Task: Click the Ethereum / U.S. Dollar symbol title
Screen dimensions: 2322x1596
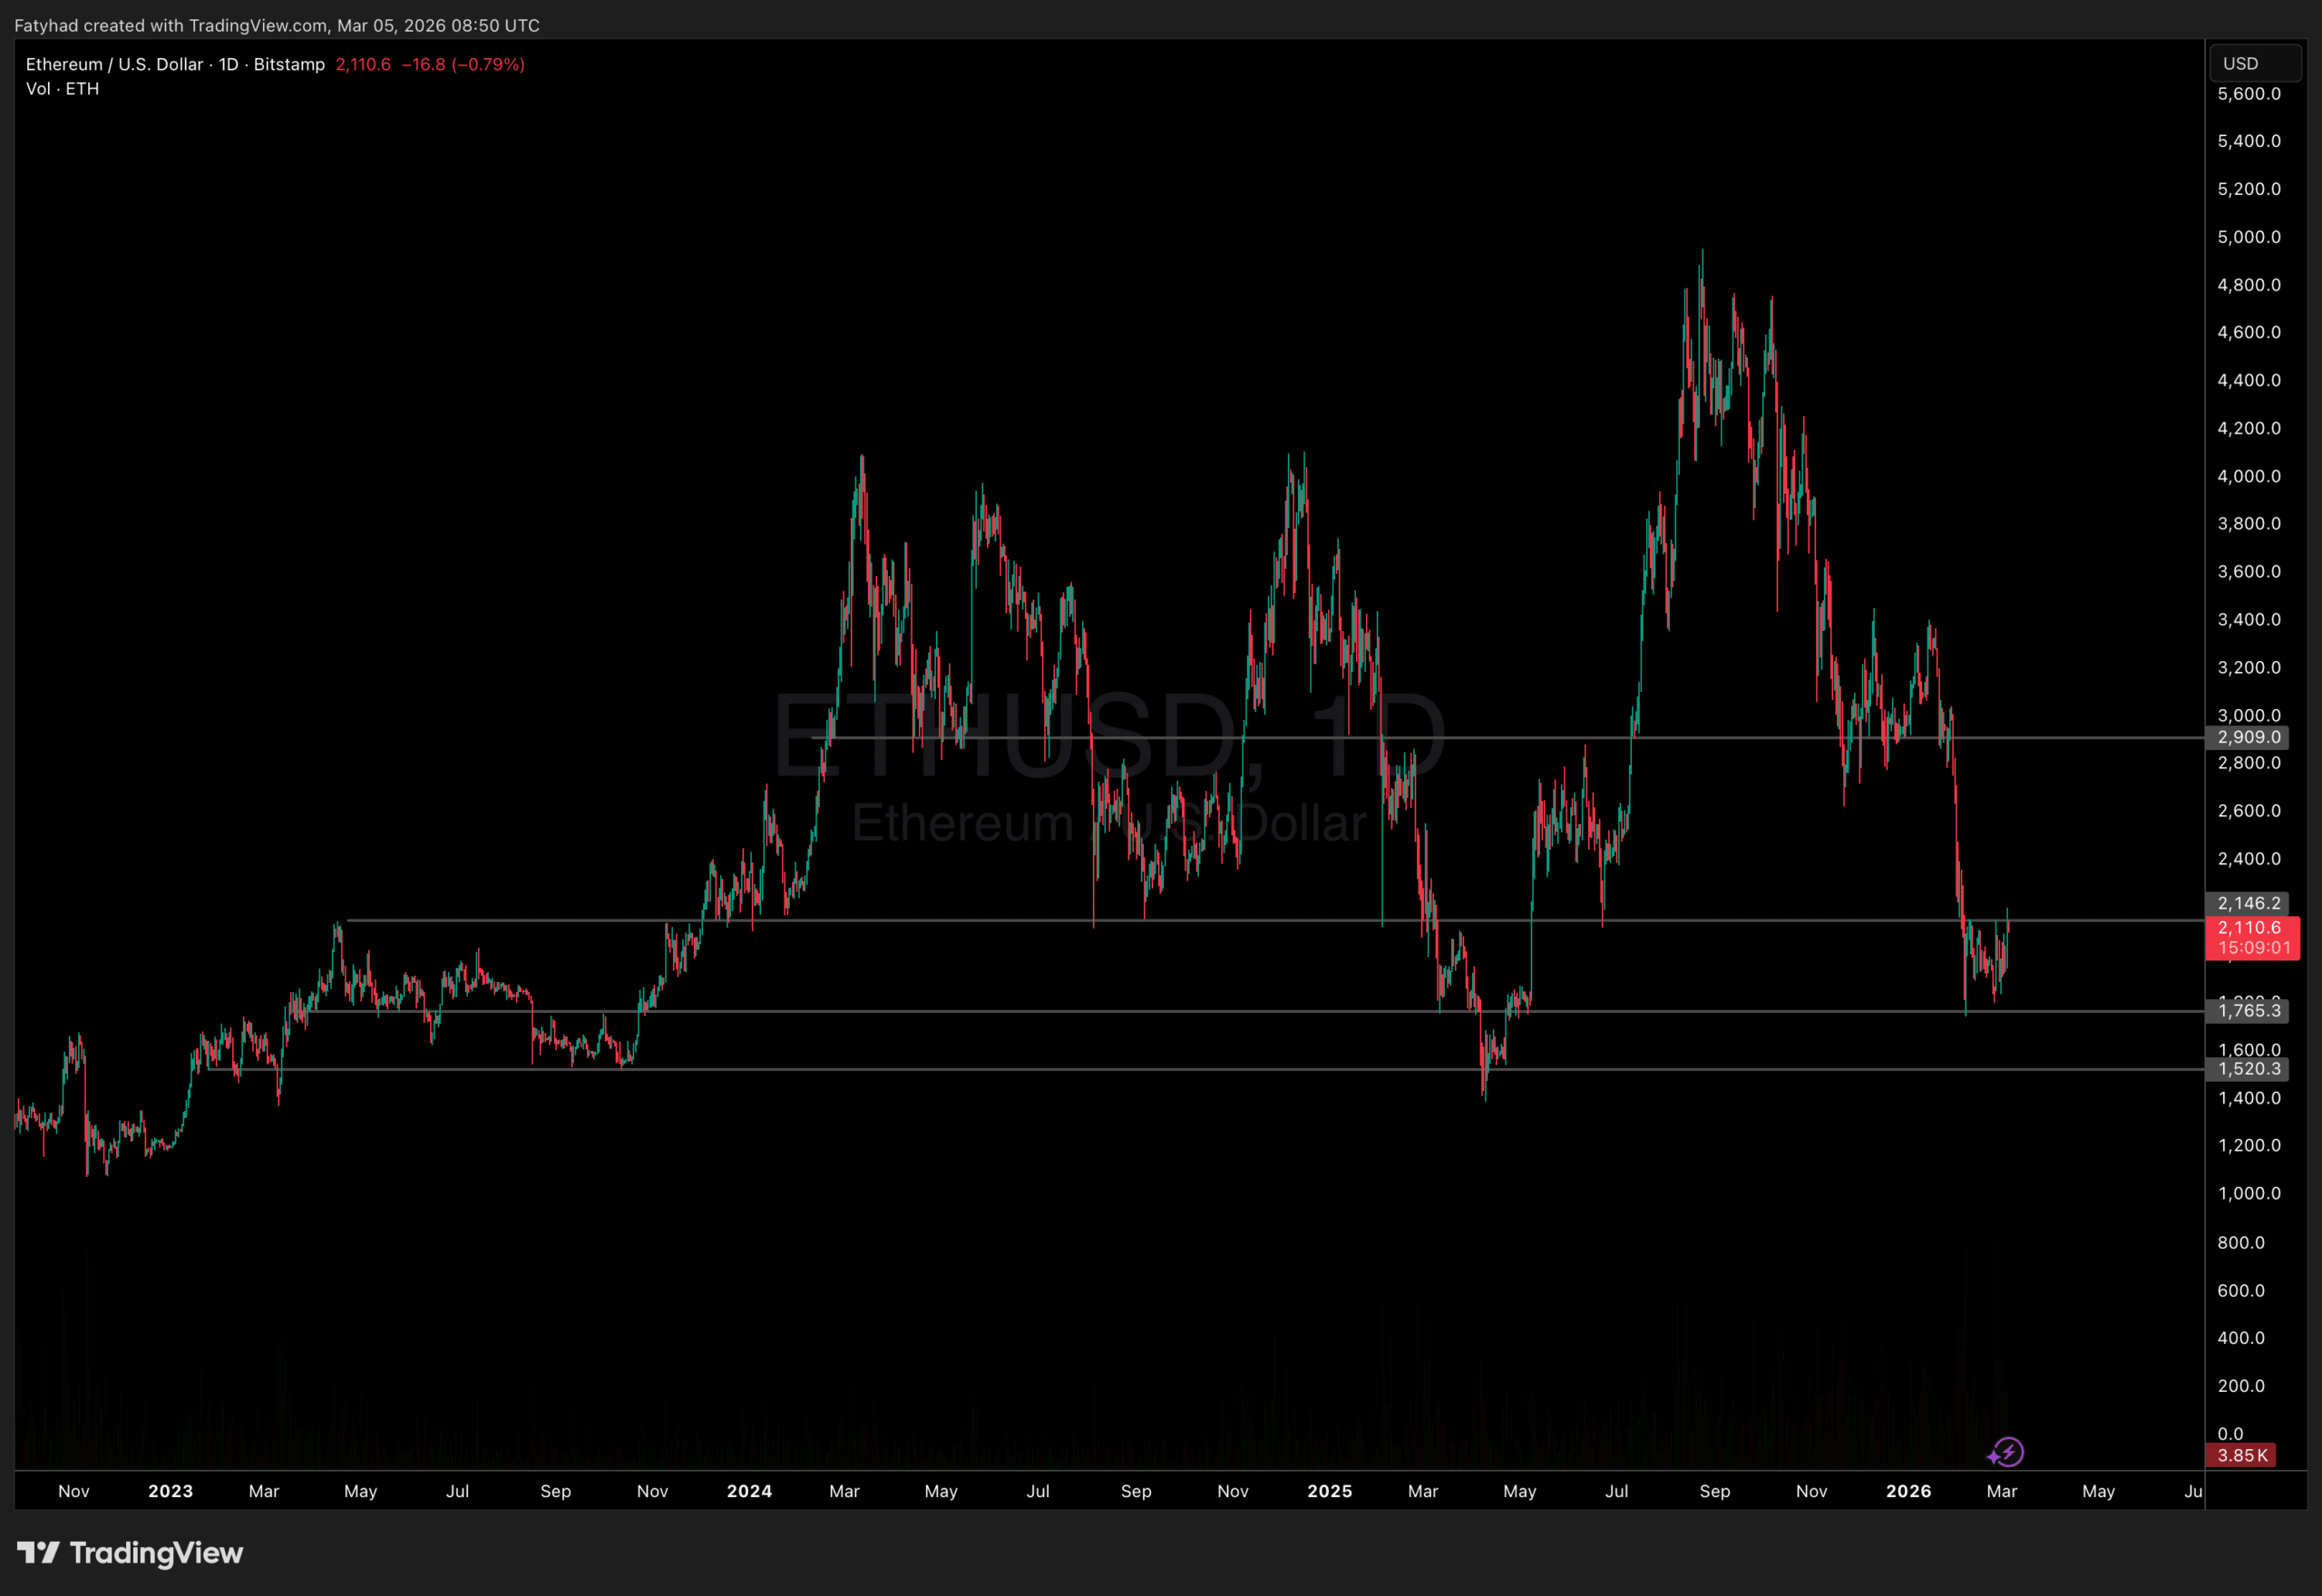Action: [114, 64]
